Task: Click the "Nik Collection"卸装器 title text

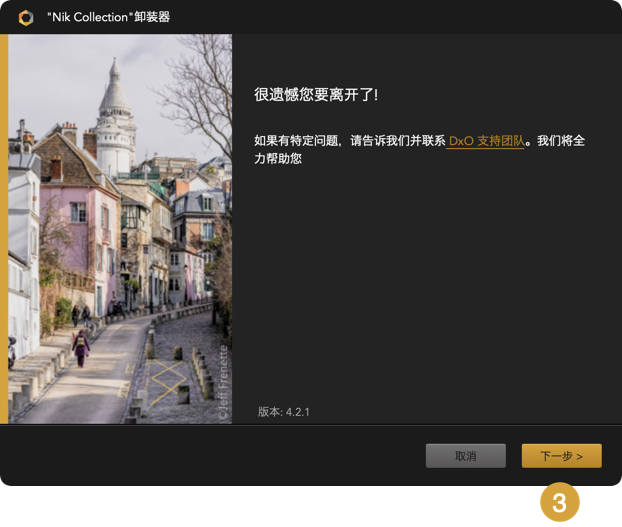Action: (109, 17)
